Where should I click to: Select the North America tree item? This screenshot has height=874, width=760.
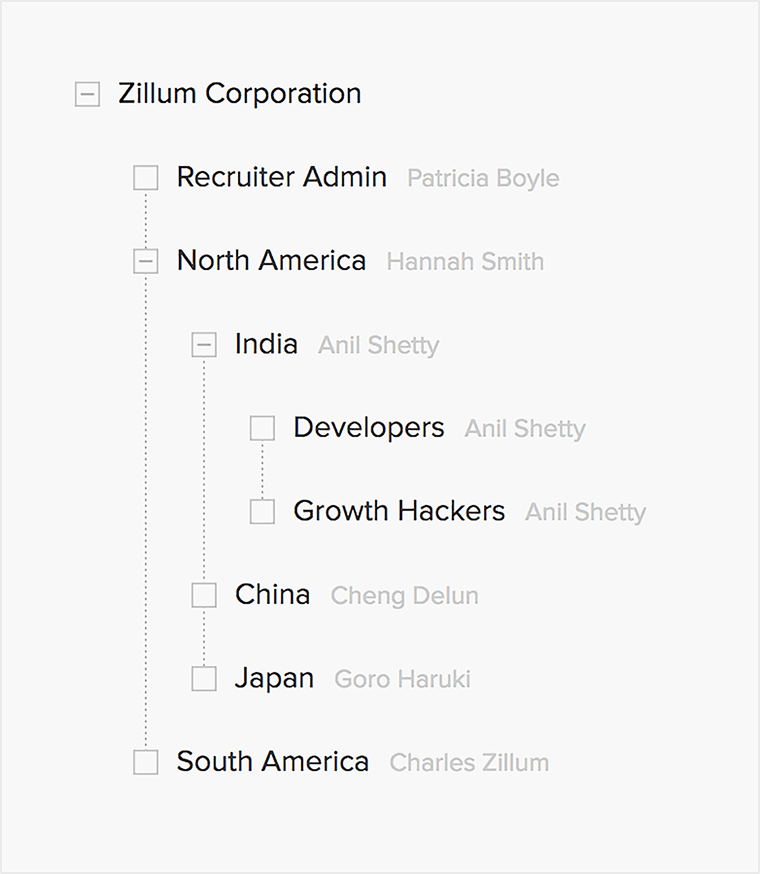[271, 261]
